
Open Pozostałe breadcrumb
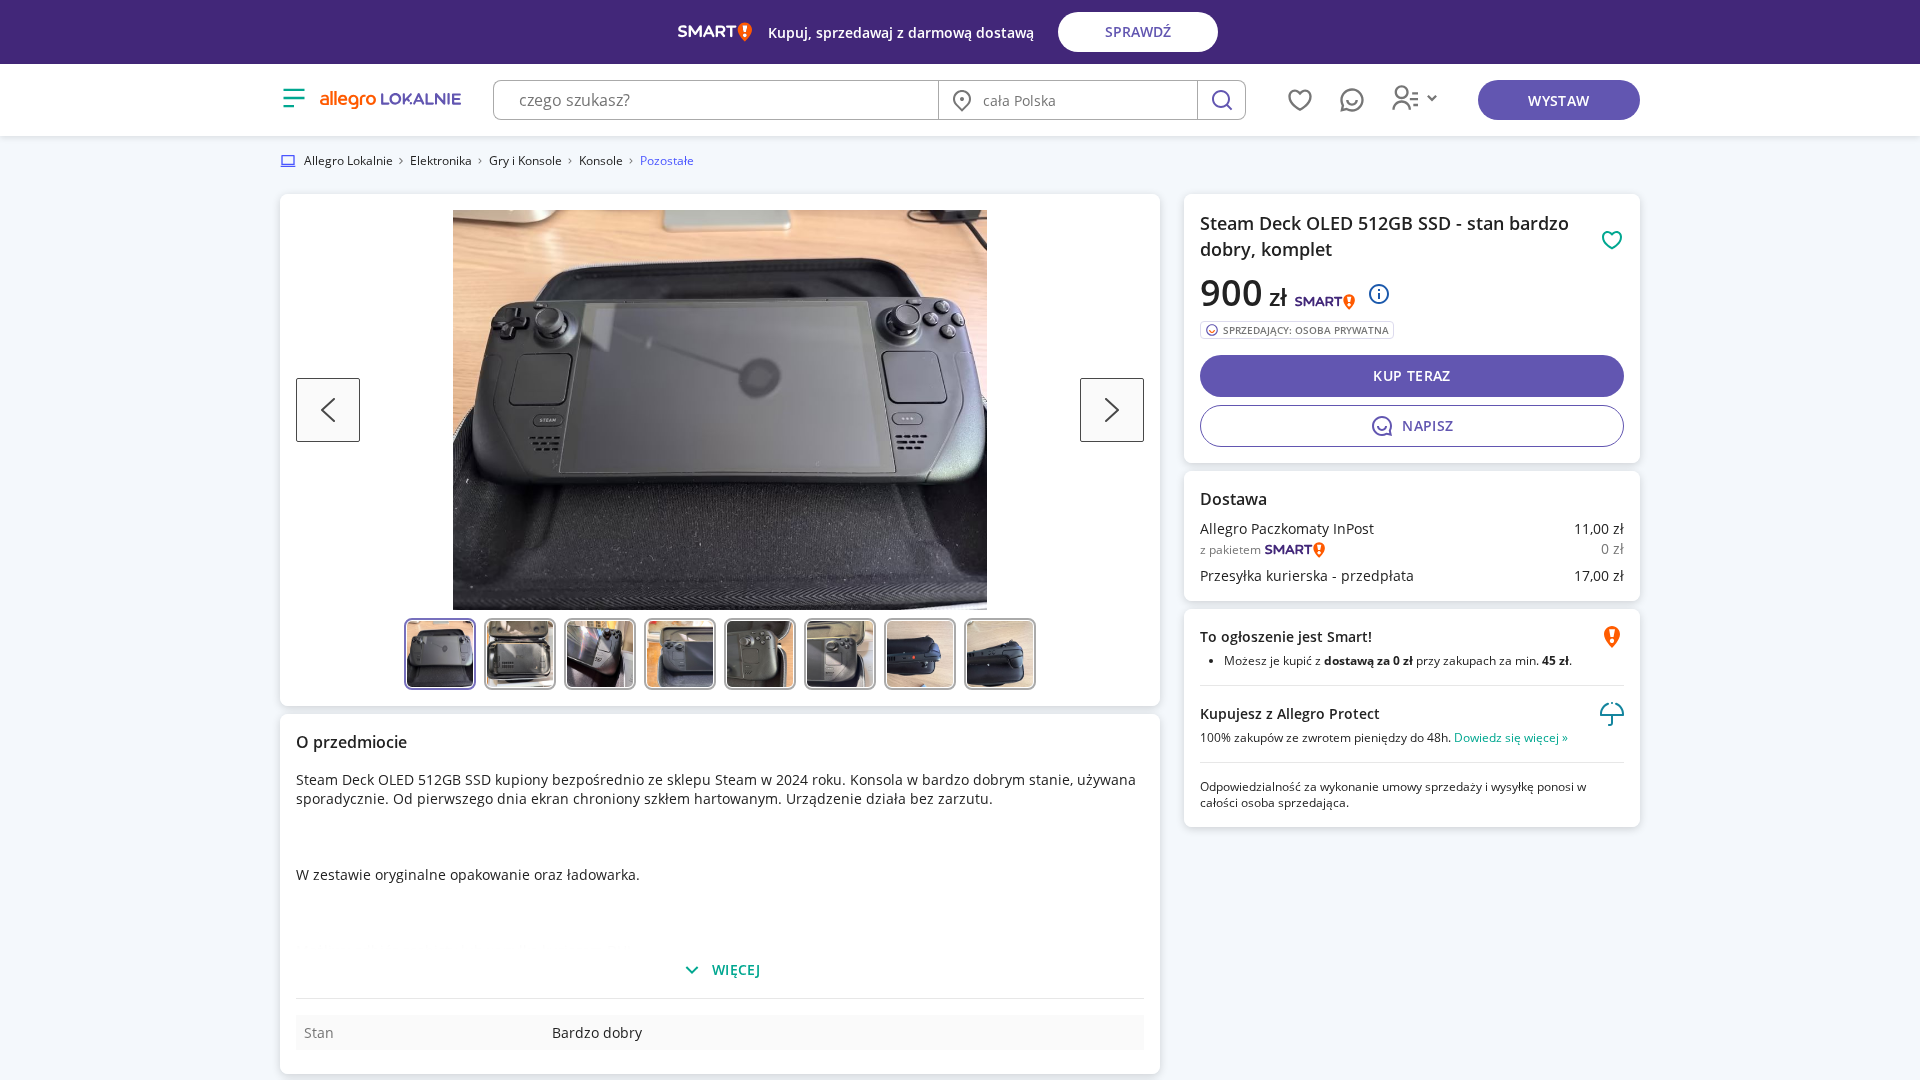667,161
